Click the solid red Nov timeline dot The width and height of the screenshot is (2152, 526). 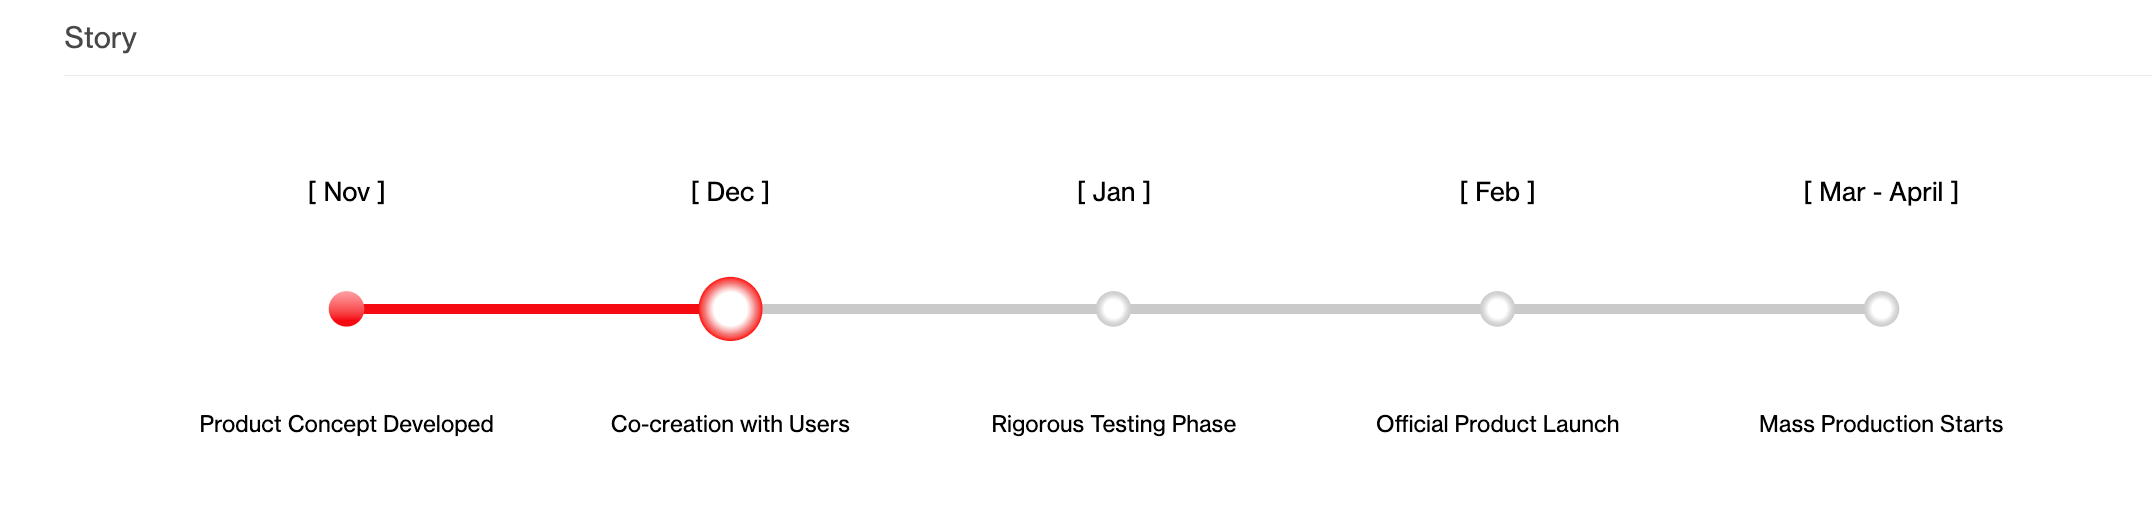pos(346,309)
